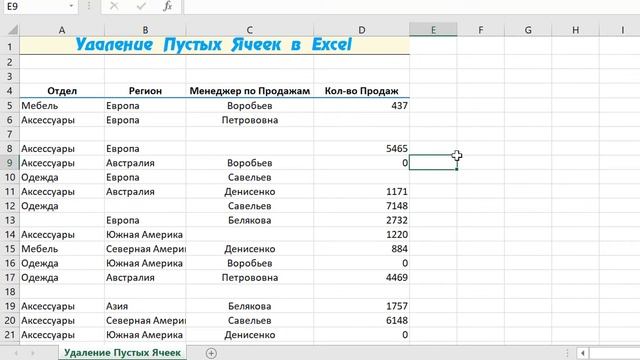Open the Name Box dropdown arrow
Viewport: 640px width, 360px height.
tap(71, 6)
